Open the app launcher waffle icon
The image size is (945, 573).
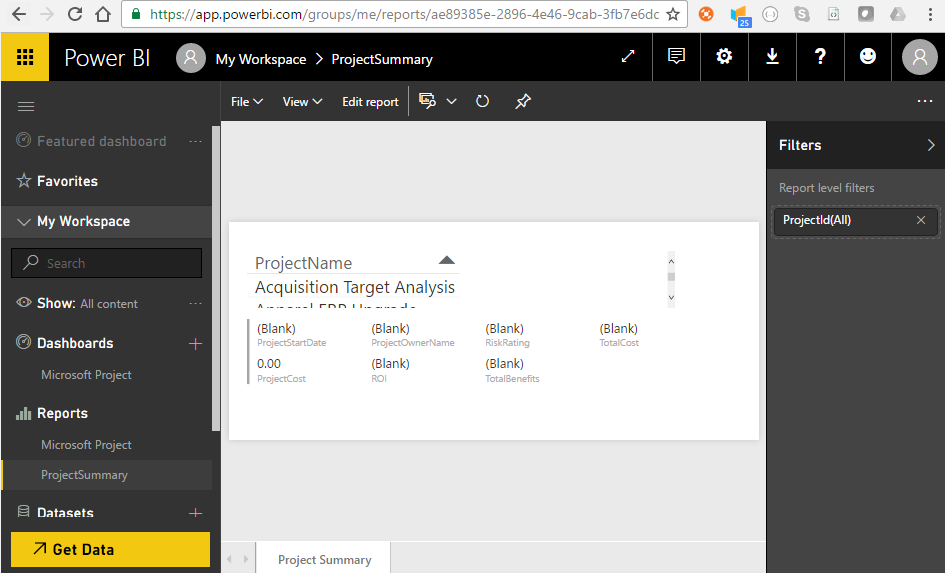coord(25,57)
